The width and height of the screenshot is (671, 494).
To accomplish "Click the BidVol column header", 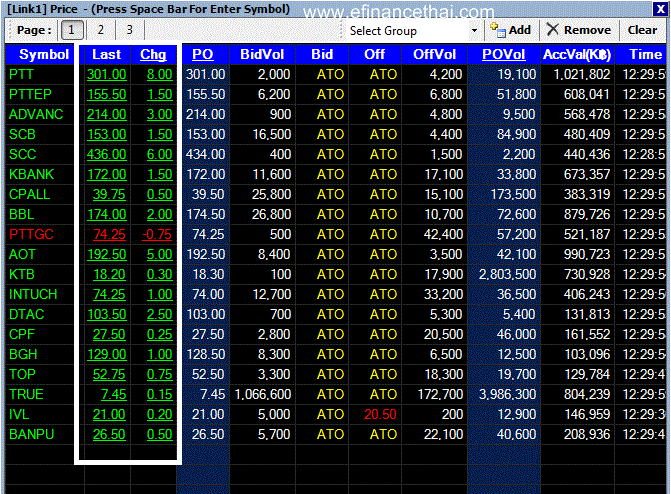I will 262,54.
